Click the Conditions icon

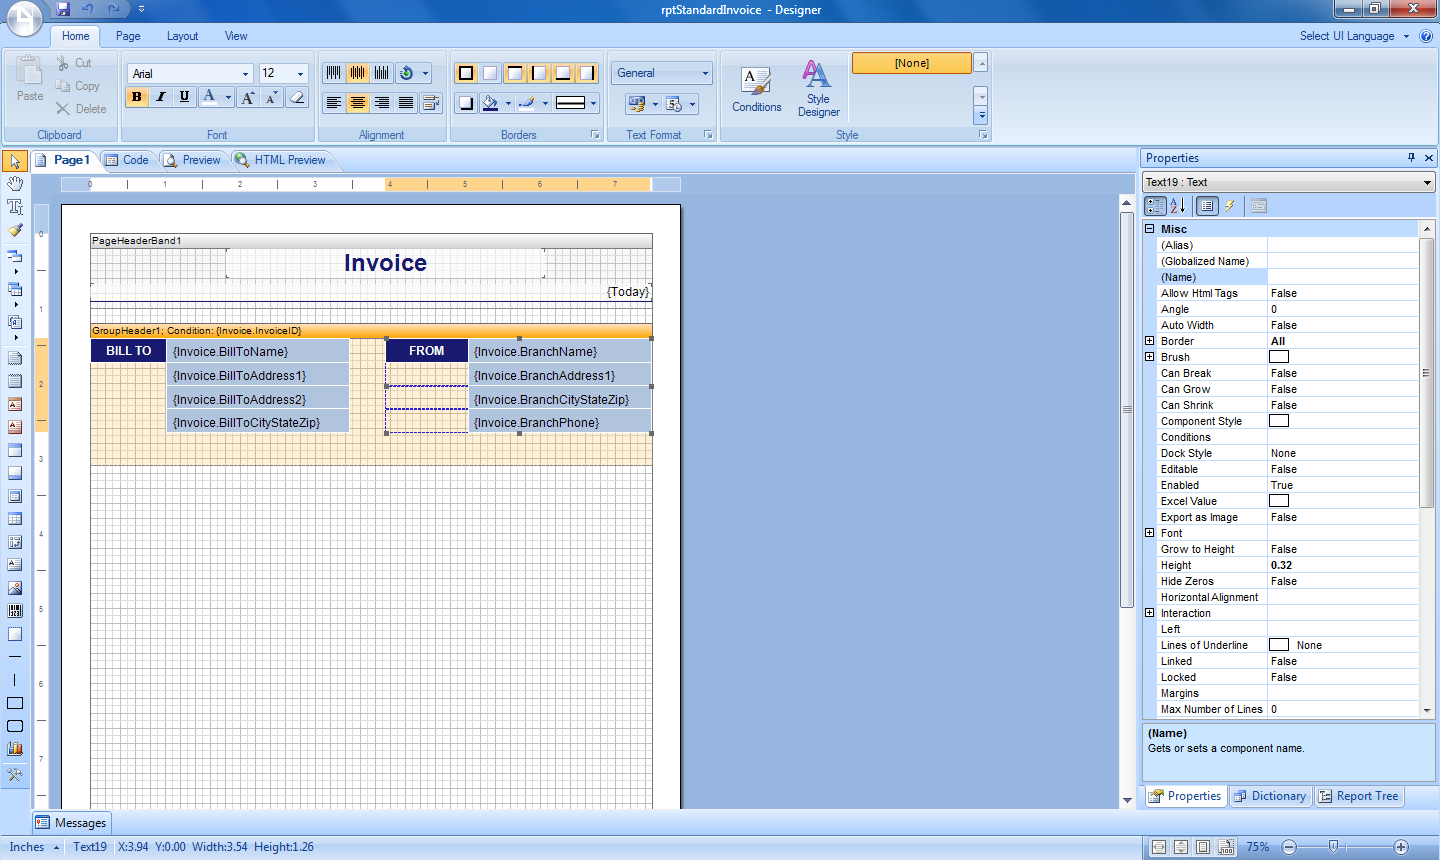coord(756,89)
